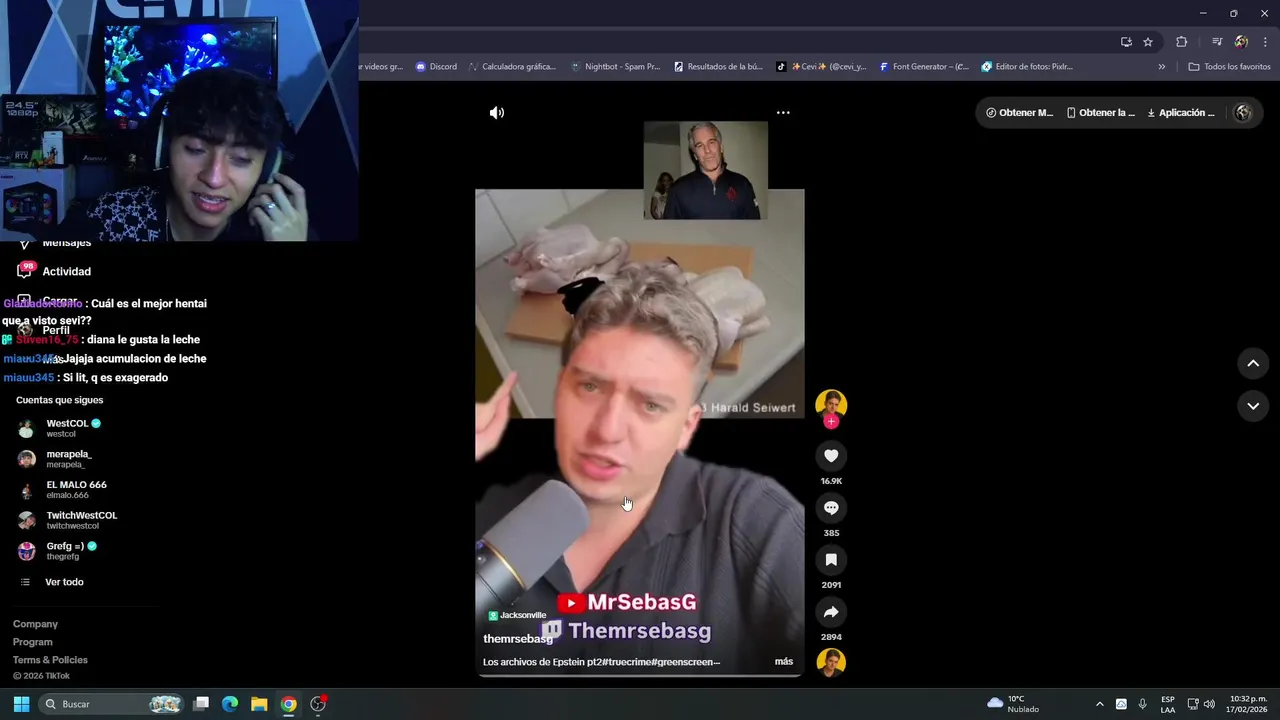Save the video with the bookmark icon
This screenshot has width=1280, height=720.
point(831,560)
